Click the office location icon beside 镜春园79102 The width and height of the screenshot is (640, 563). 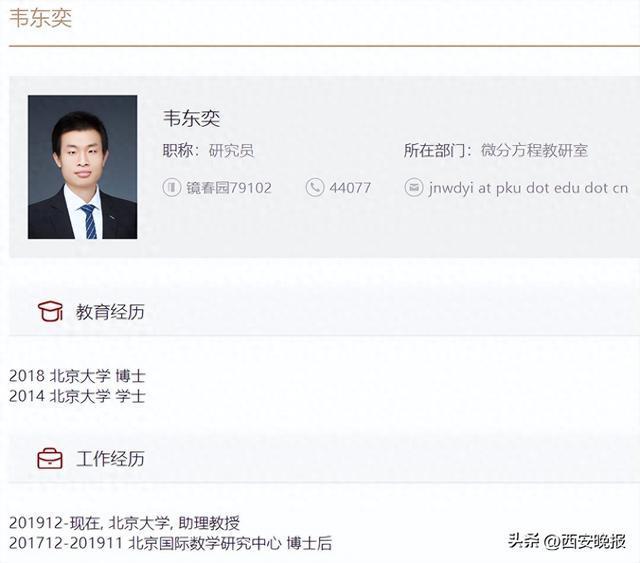tap(172, 188)
